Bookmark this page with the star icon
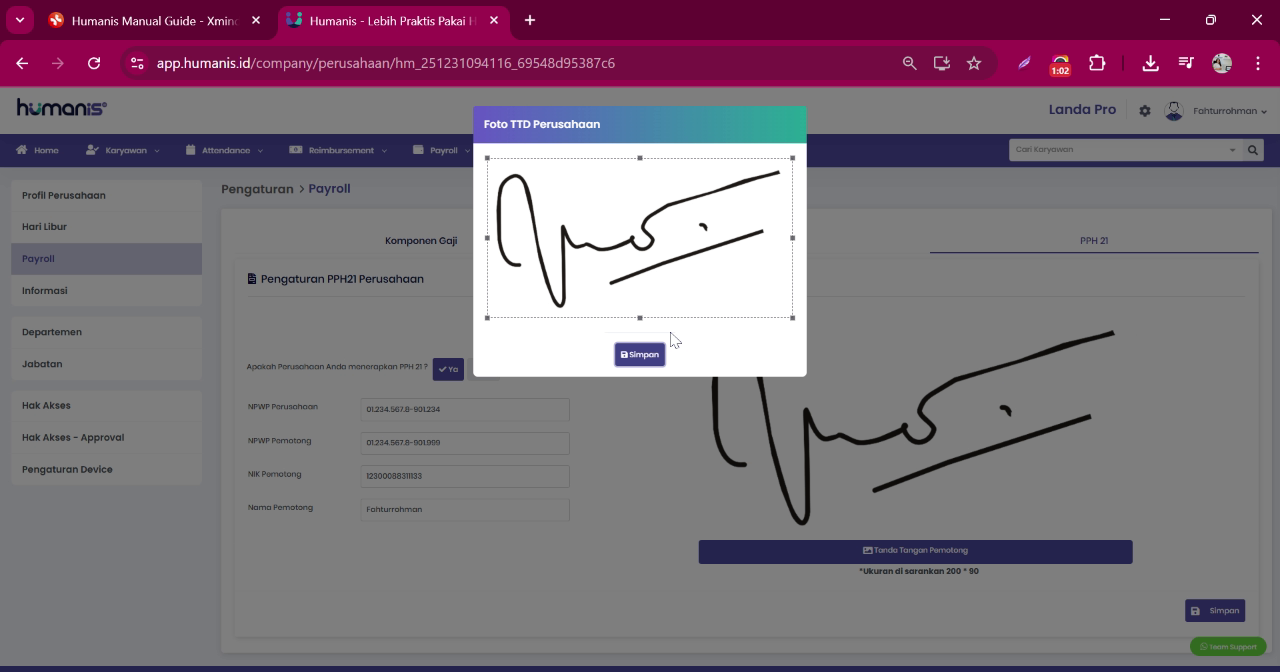 [x=974, y=63]
